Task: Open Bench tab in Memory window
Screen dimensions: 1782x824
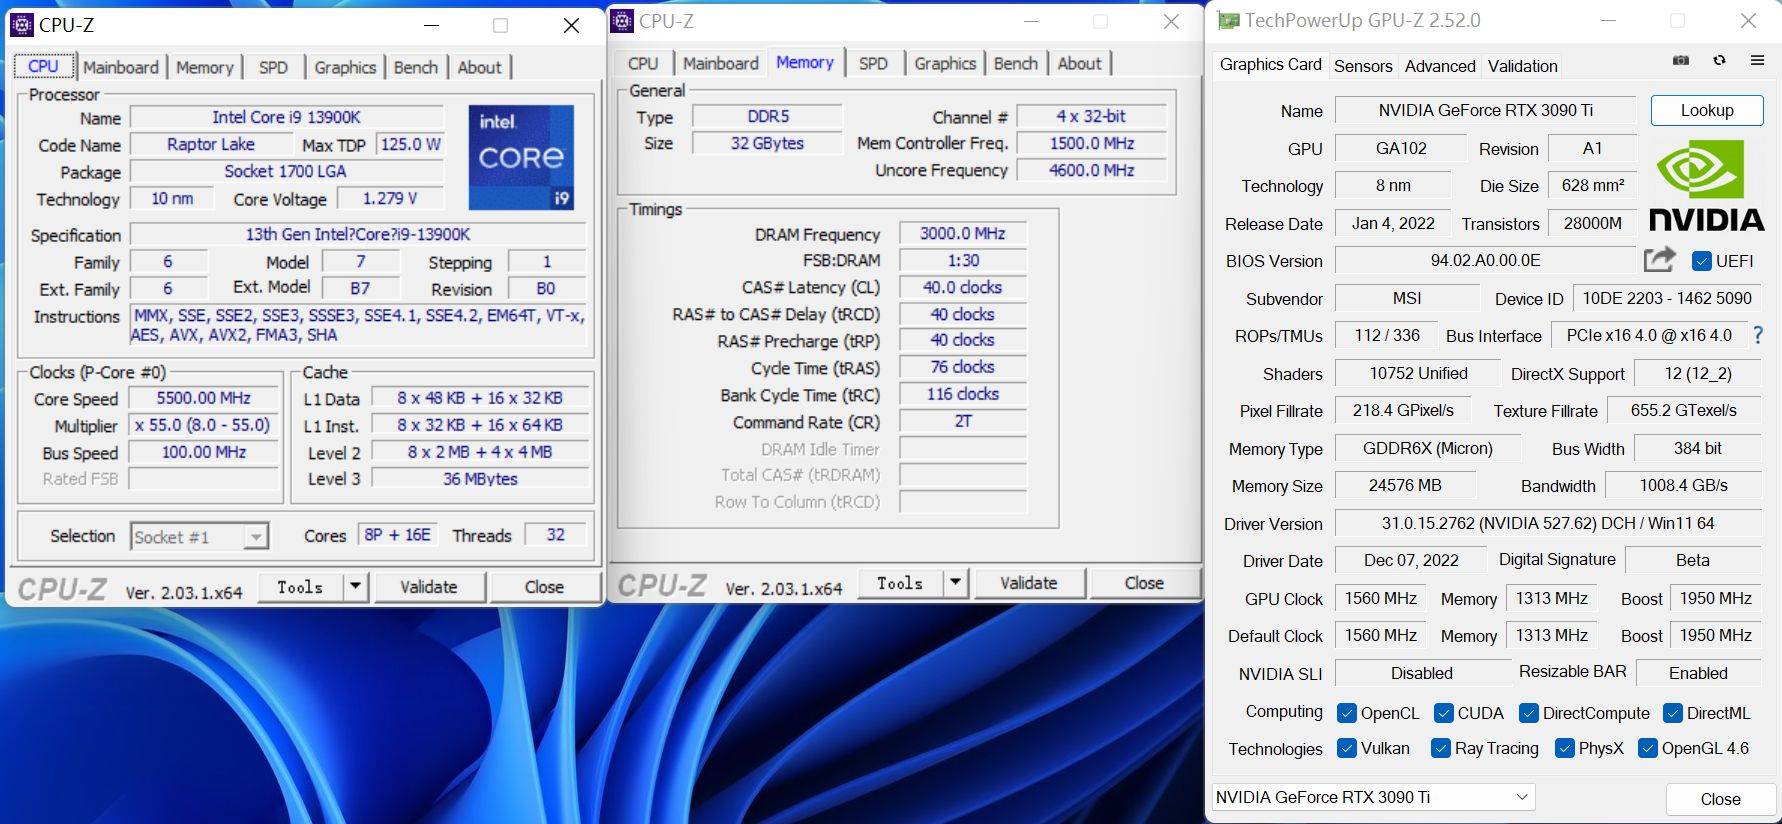Action: click(x=1016, y=63)
